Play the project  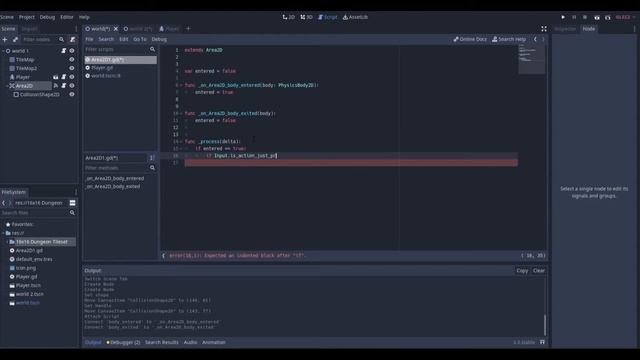pos(563,17)
